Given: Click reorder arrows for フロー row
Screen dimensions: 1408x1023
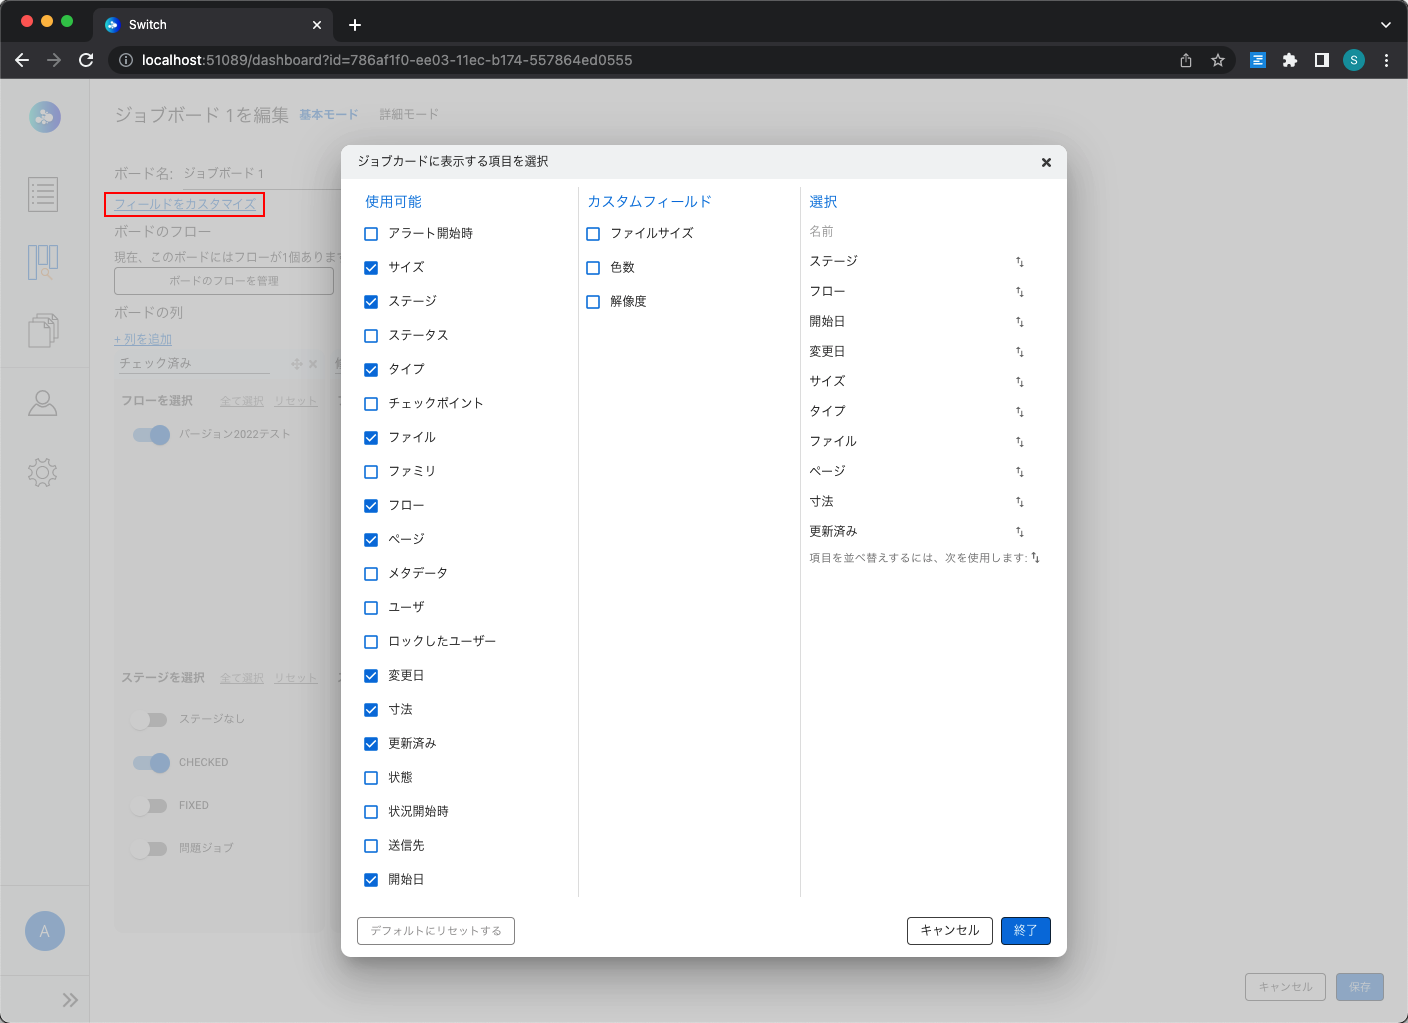Looking at the screenshot, I should click(1020, 292).
